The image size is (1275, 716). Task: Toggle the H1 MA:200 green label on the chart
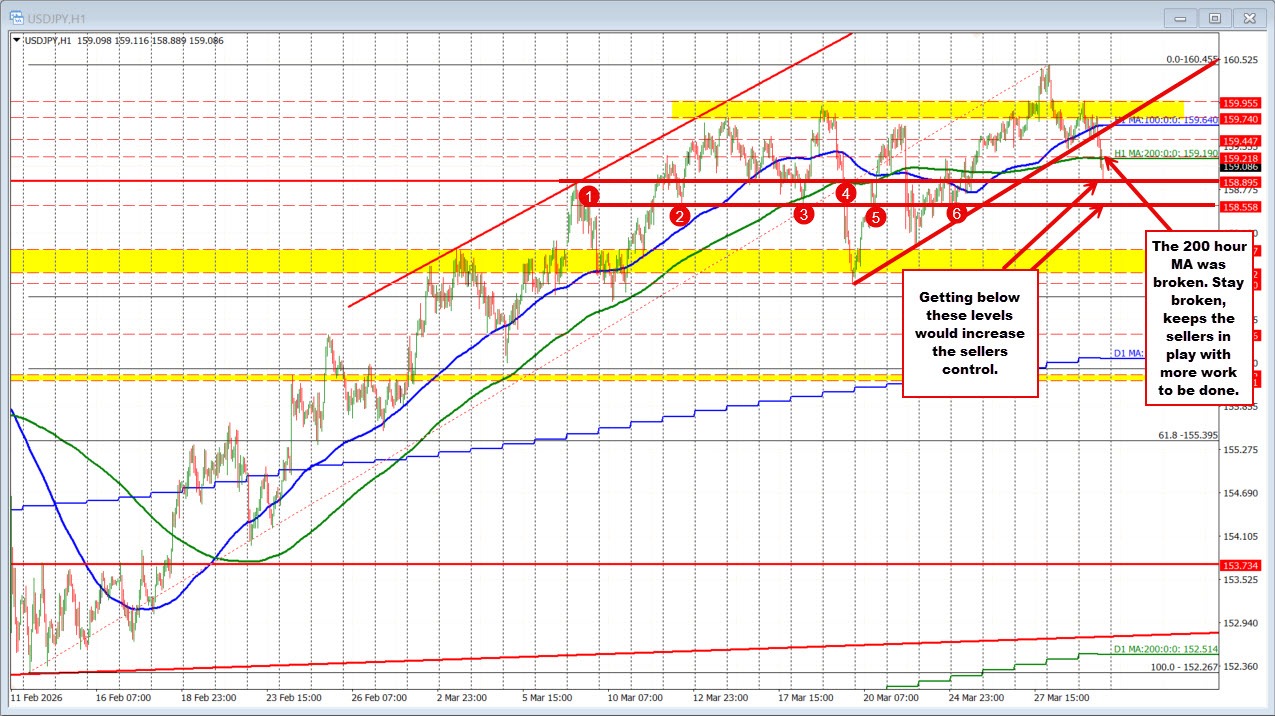pos(1166,154)
